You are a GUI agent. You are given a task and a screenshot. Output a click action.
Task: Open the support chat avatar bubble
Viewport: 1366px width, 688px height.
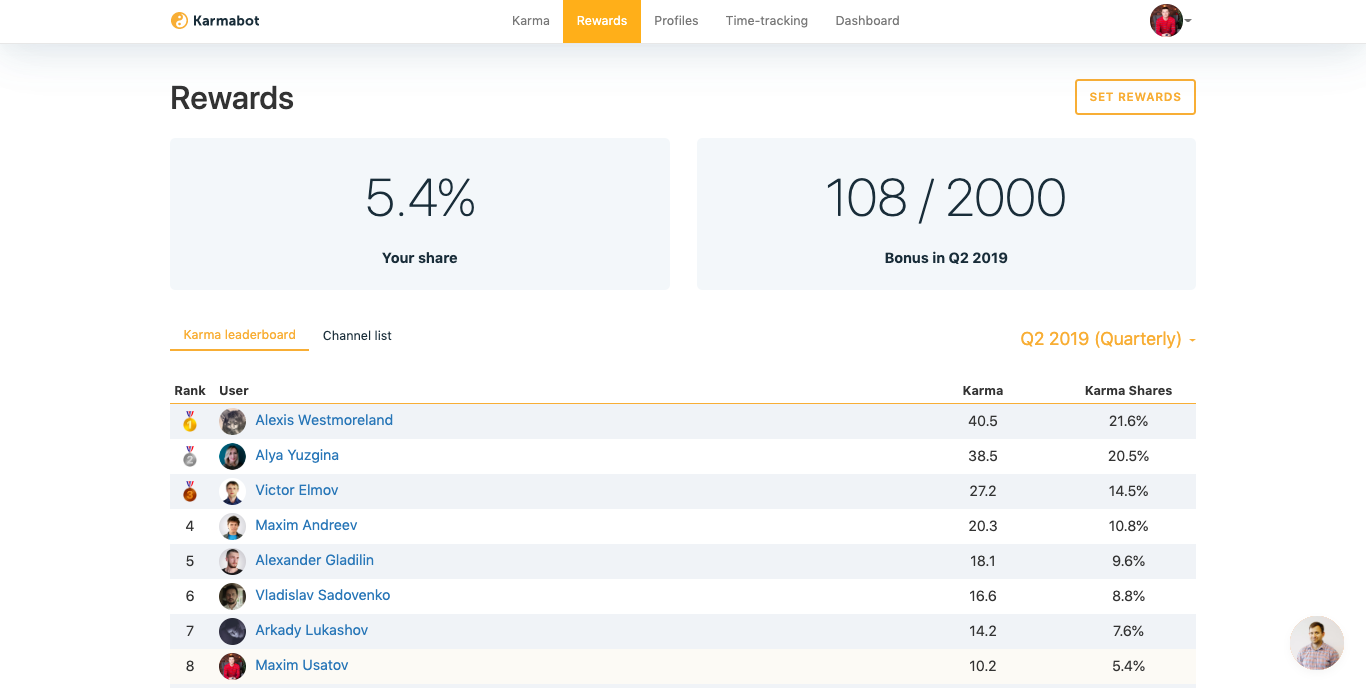(x=1316, y=643)
